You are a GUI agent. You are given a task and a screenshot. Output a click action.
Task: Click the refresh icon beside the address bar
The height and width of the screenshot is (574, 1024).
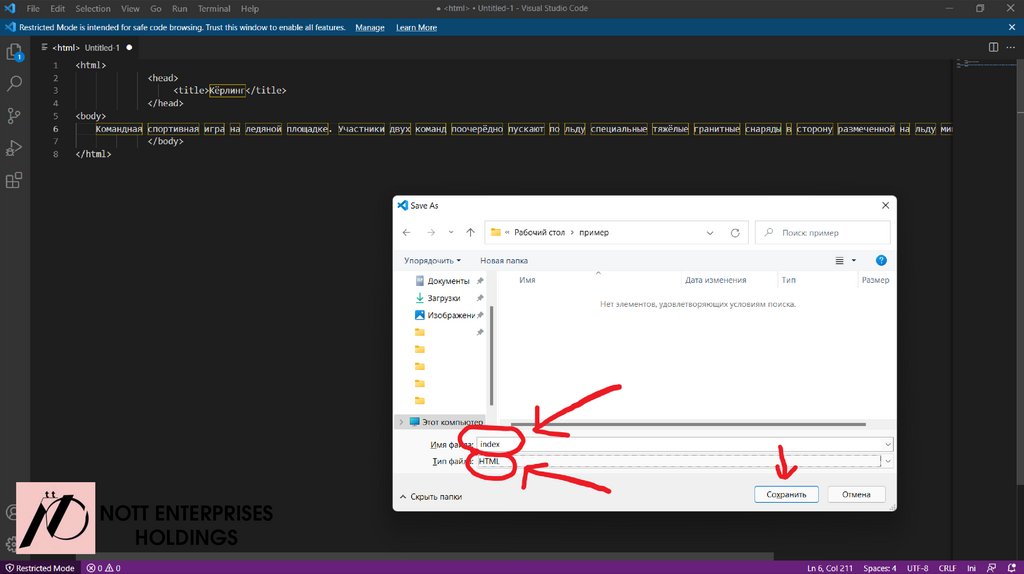(735, 232)
